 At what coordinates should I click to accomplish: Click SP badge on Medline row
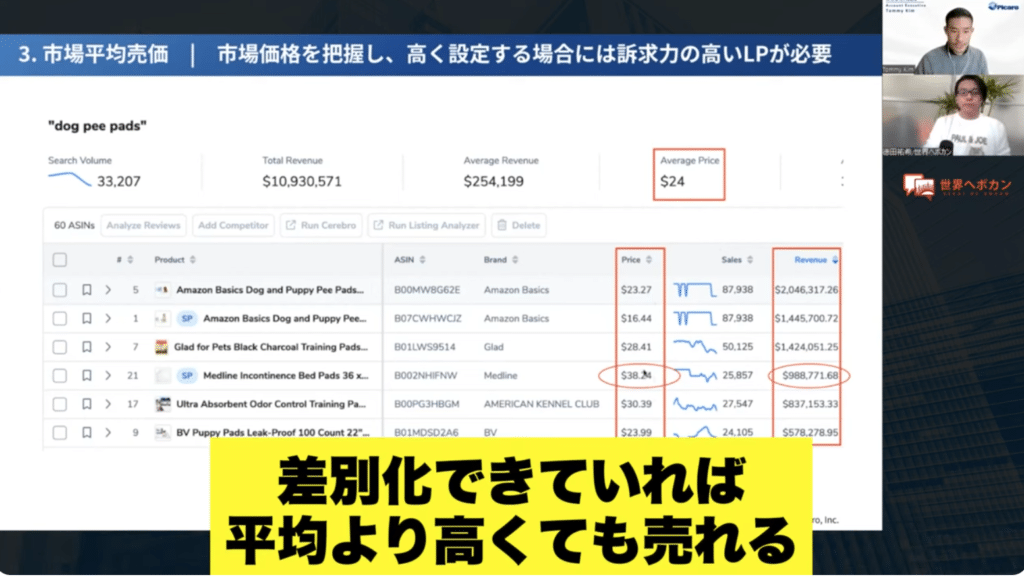[187, 375]
